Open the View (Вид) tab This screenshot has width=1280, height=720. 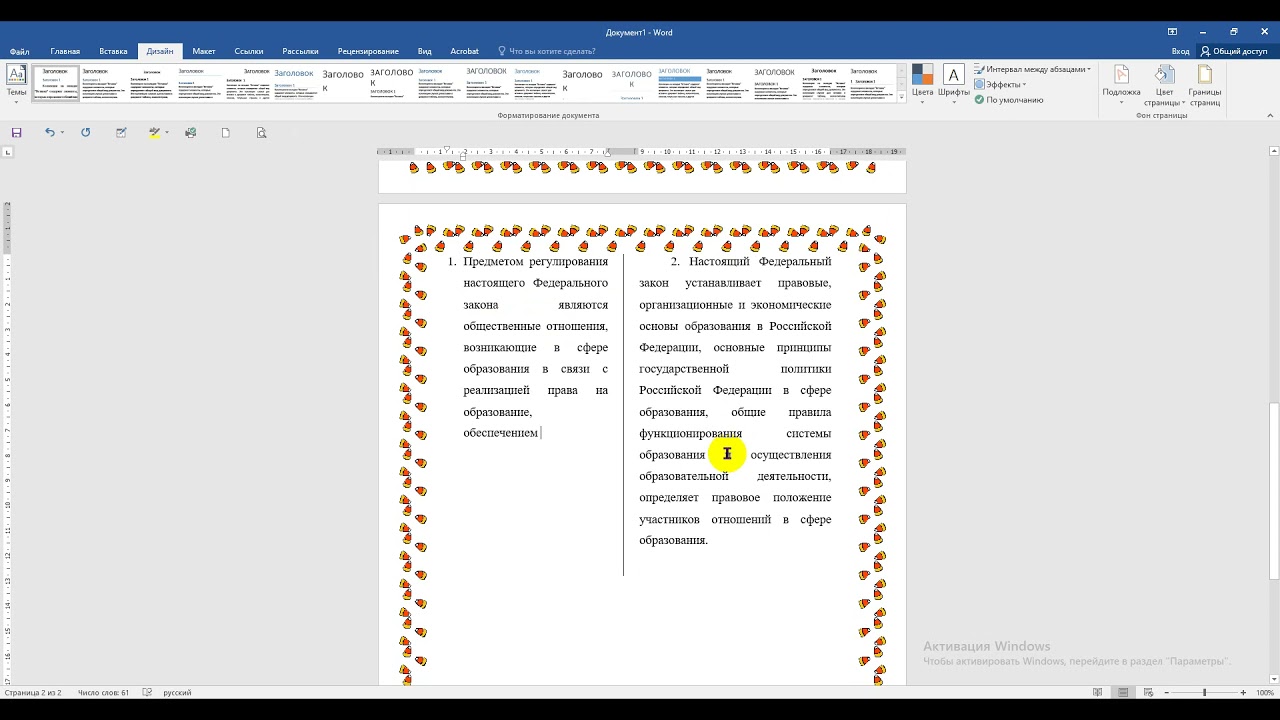coord(425,51)
